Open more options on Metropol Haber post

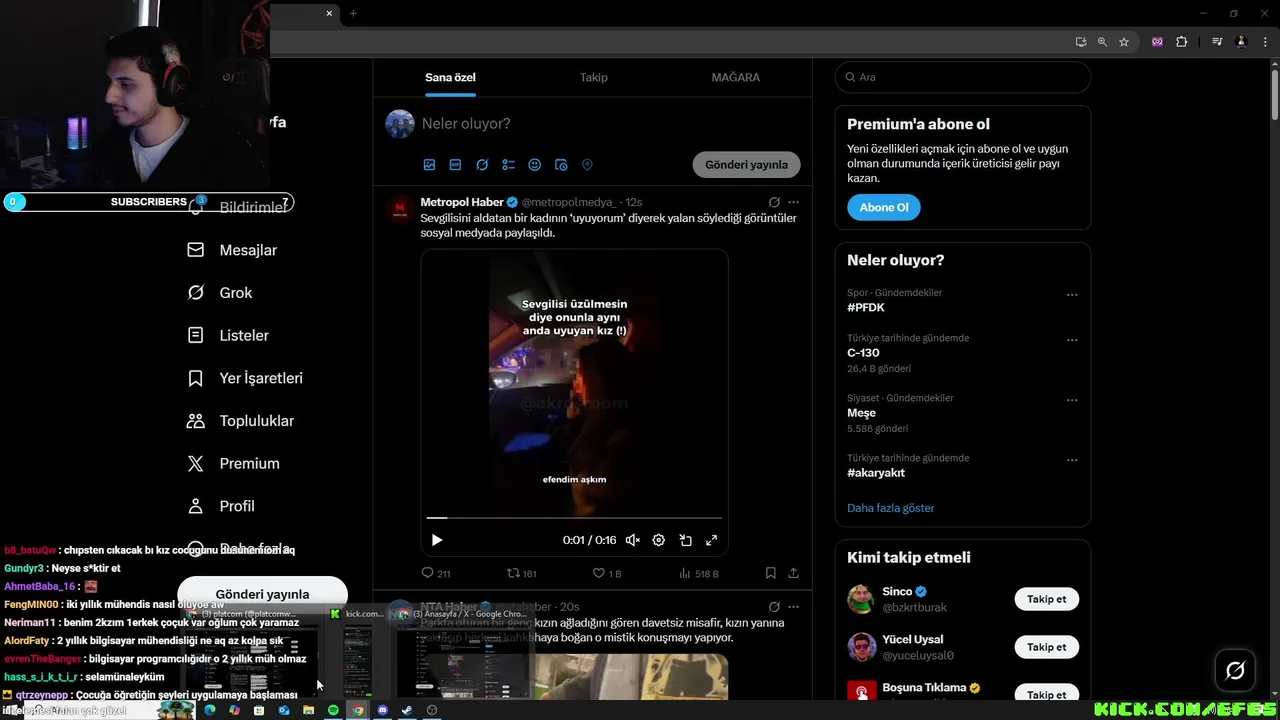pos(793,202)
